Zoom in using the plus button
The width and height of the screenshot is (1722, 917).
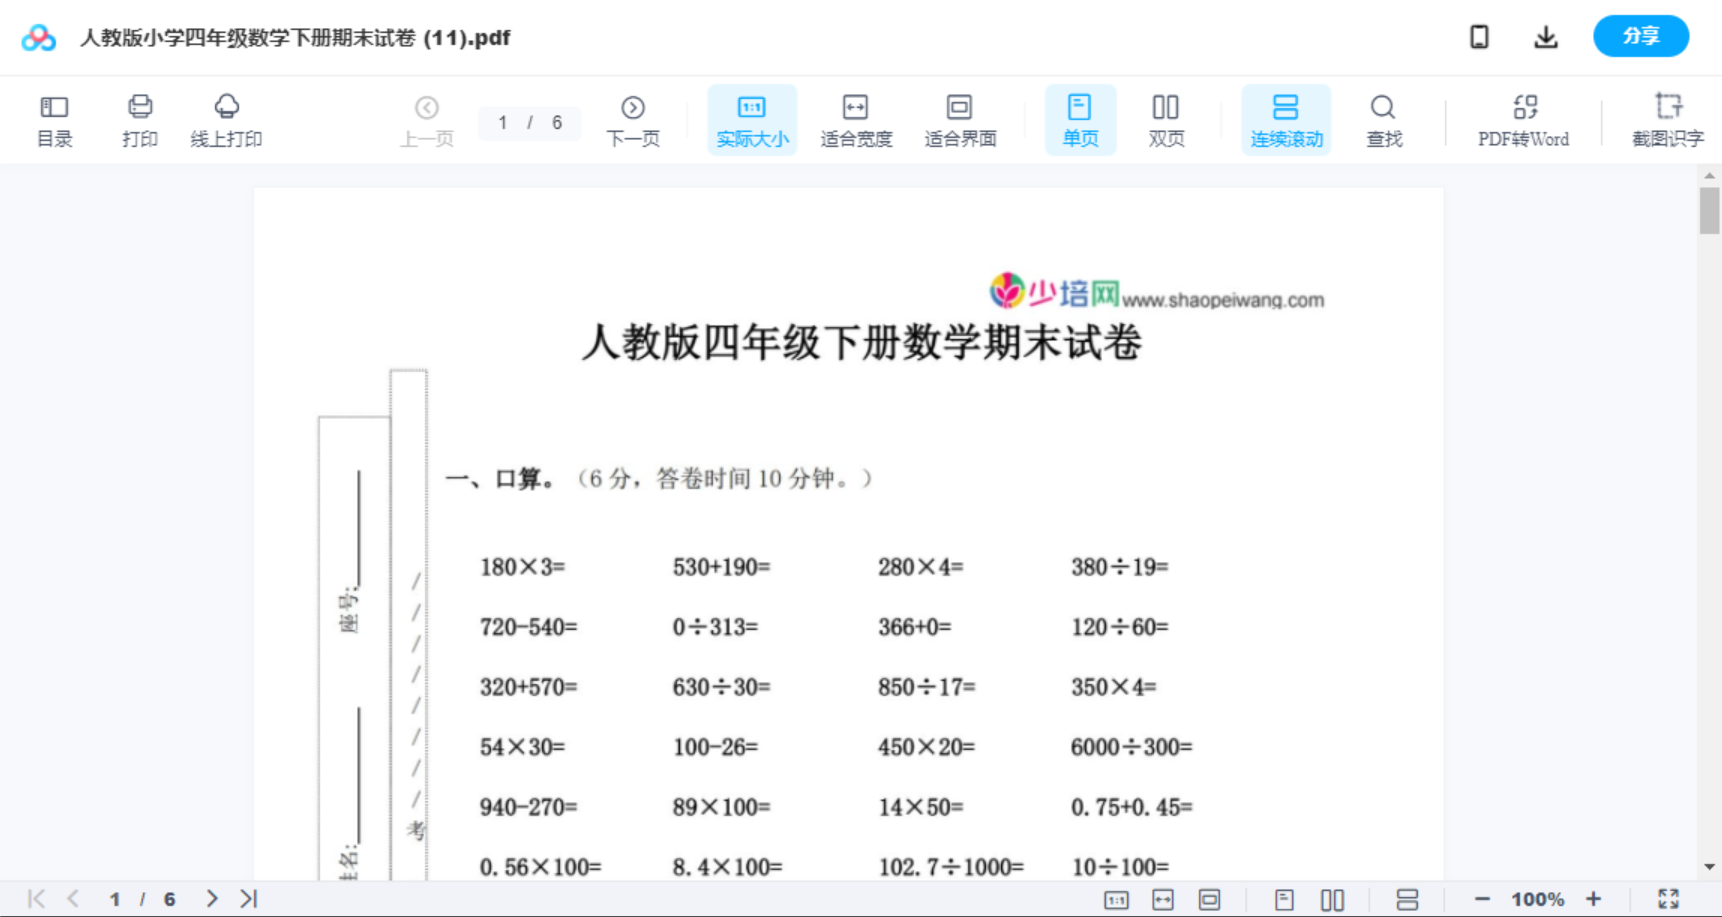click(x=1594, y=898)
